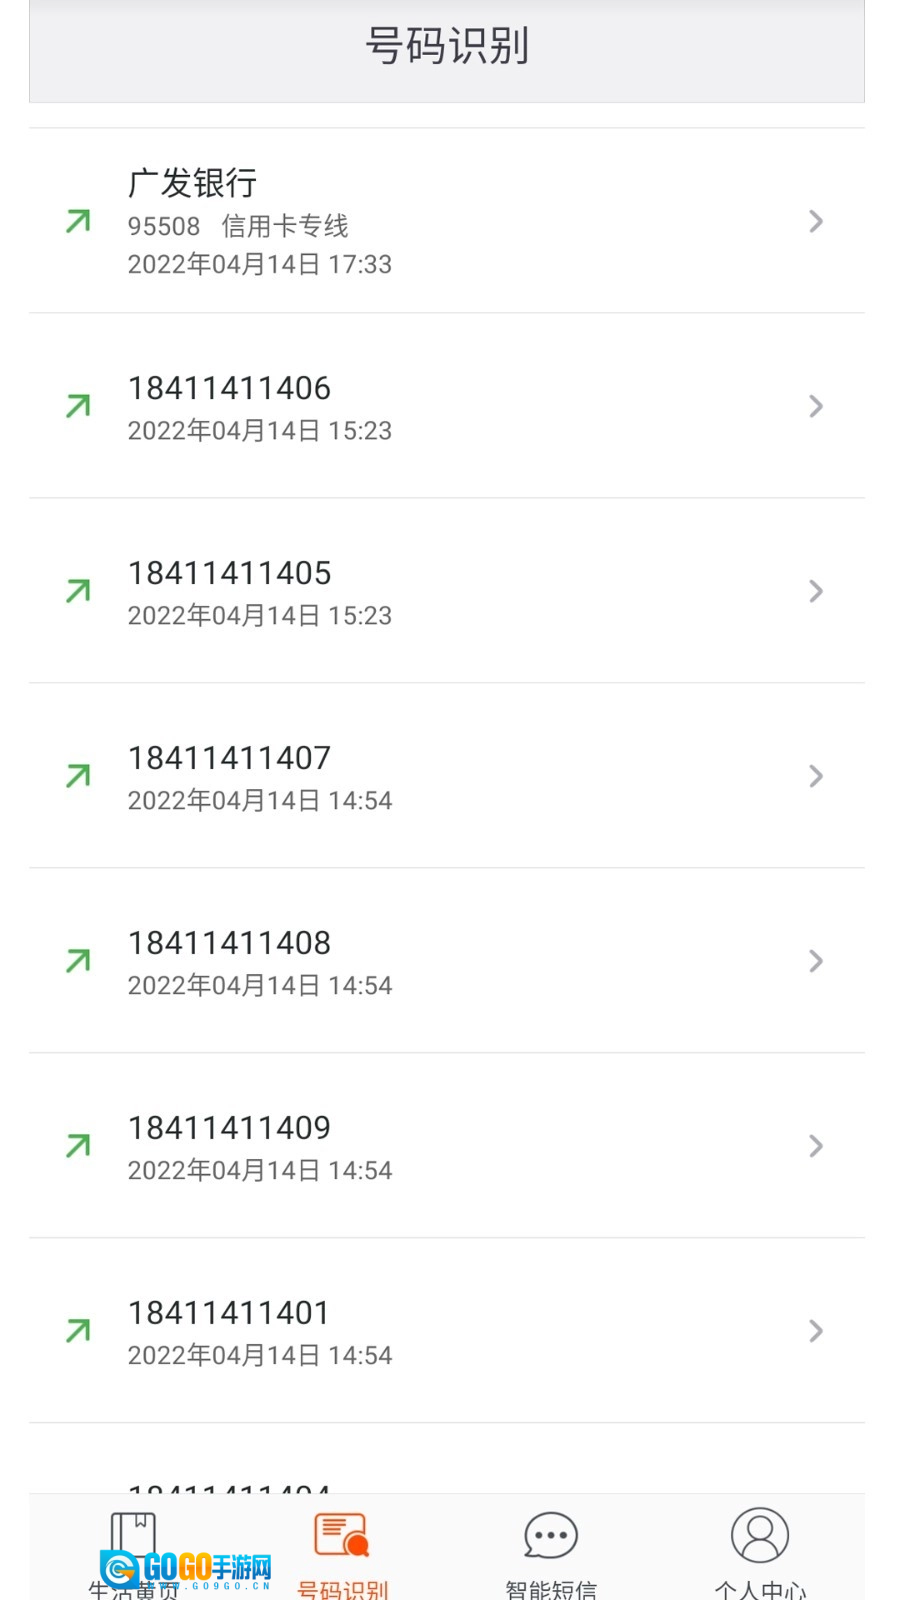Tap outgoing arrow icon beside 18411411405
This screenshot has height=1600, width=900.
pyautogui.click(x=78, y=591)
